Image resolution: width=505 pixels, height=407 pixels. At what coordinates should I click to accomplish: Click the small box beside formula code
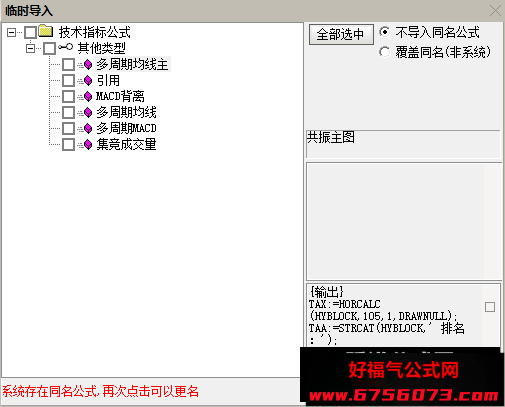coord(490,307)
